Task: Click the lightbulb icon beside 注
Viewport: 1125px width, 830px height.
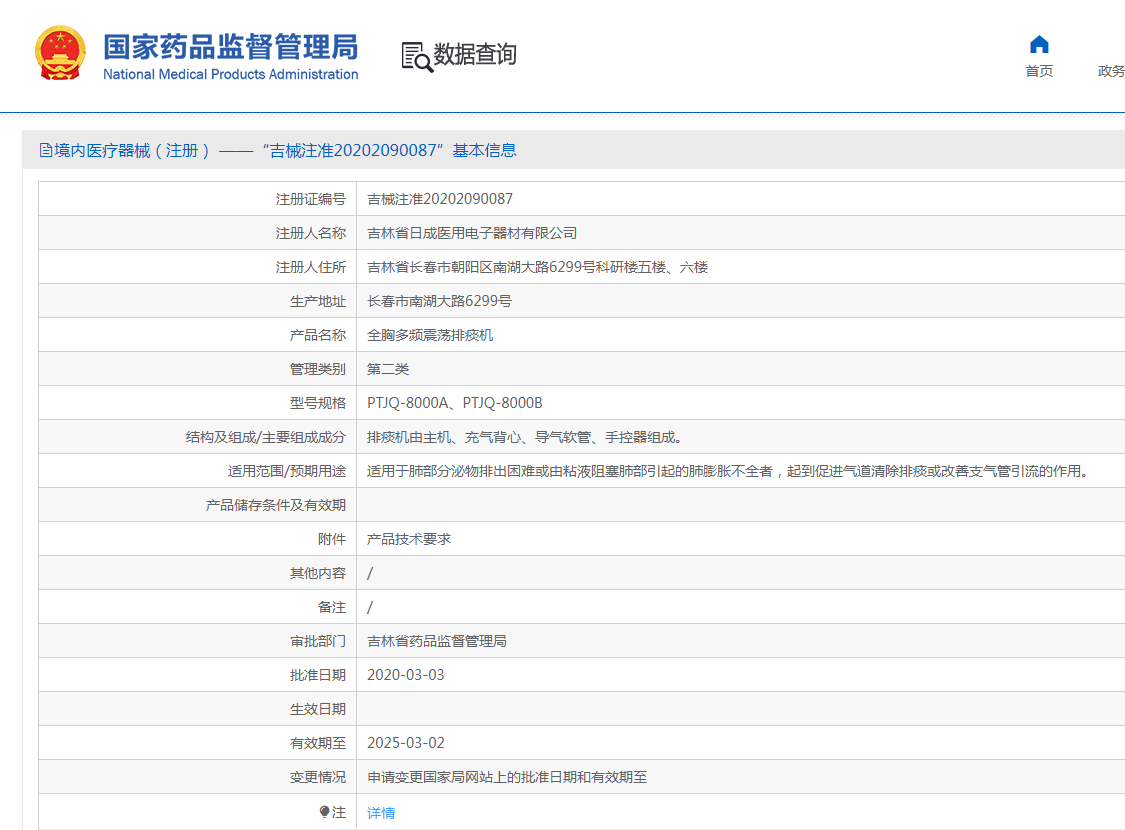Action: pyautogui.click(x=324, y=812)
